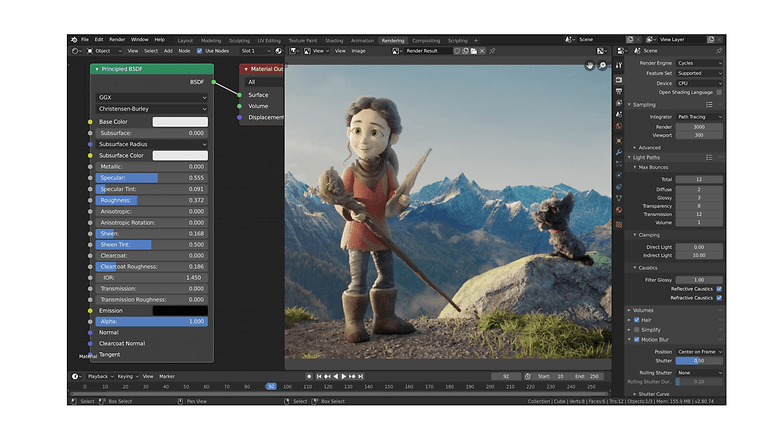782x440 pixels.
Task: Click the Motion Blur Shutter slider
Action: pyautogui.click(x=699, y=361)
